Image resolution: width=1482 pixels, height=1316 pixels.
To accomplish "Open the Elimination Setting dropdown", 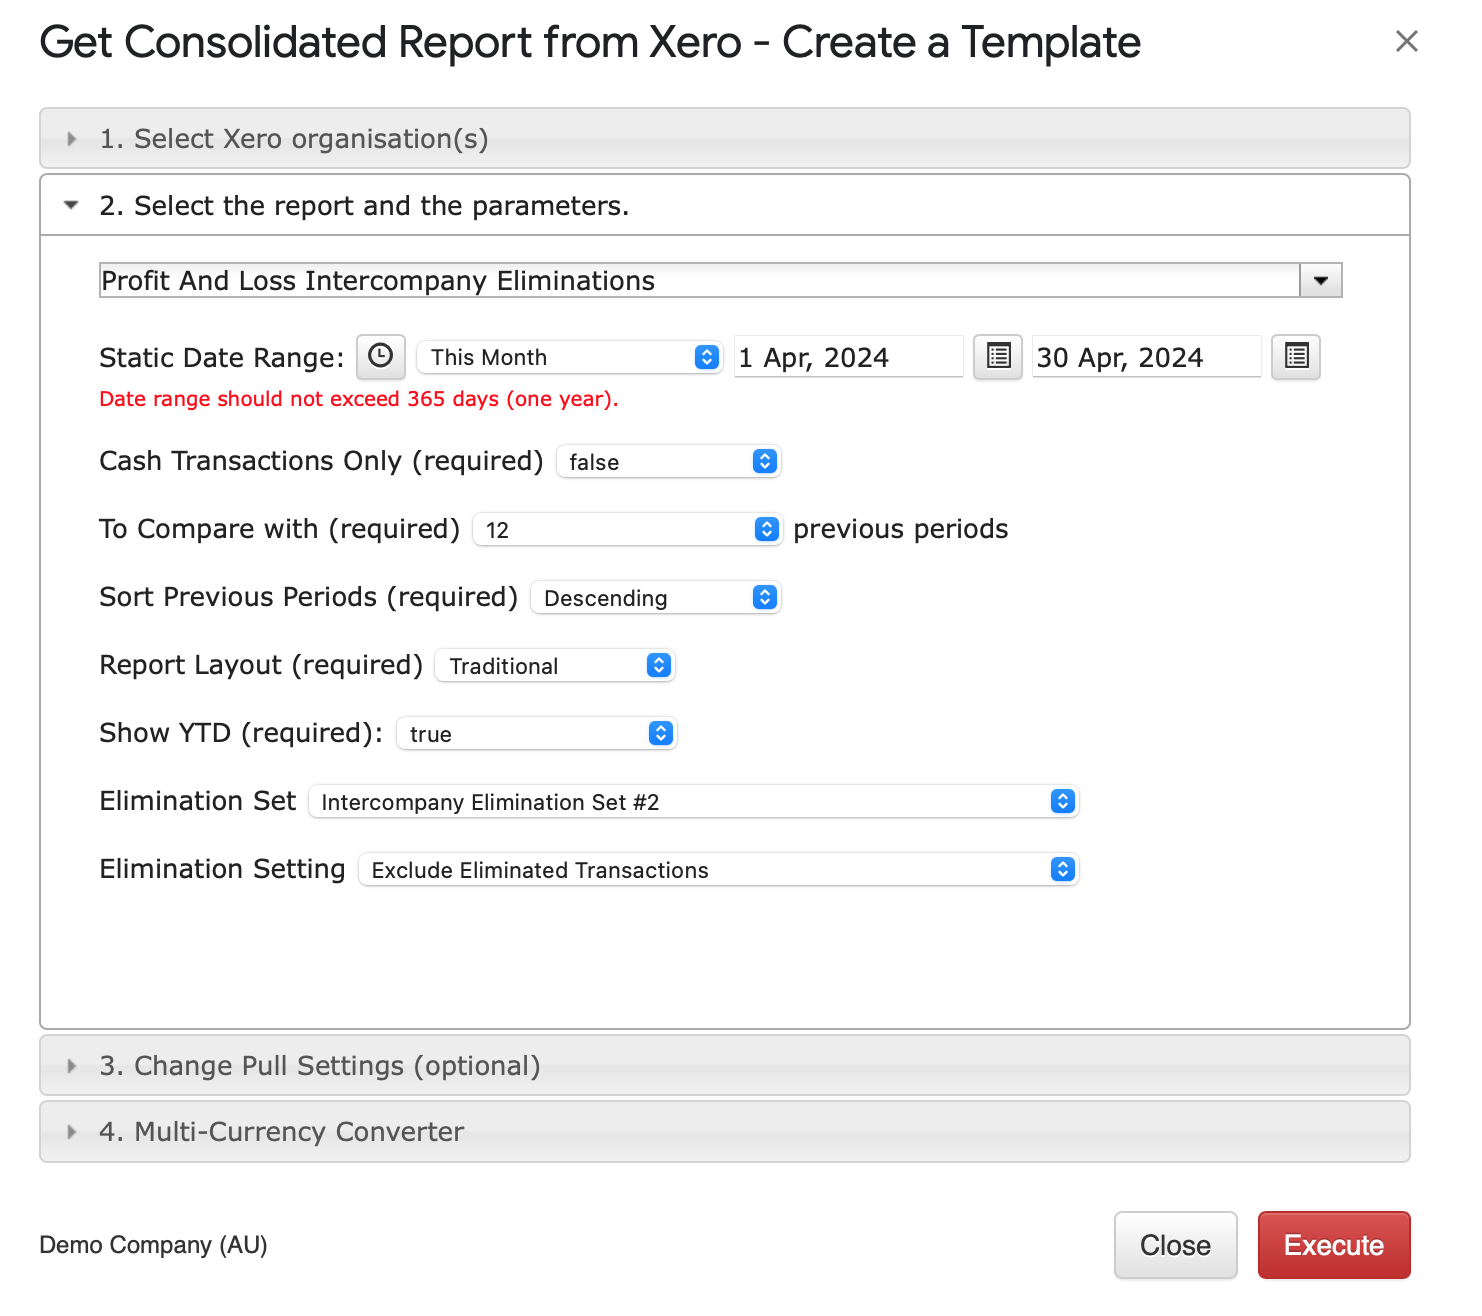I will 718,870.
